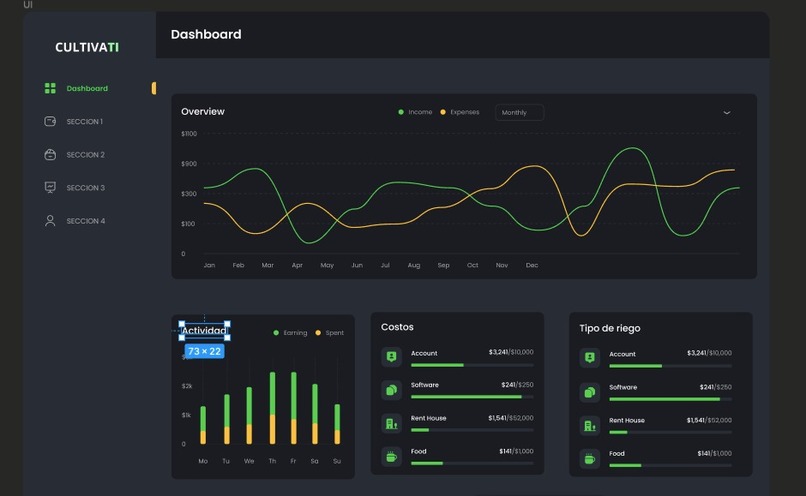Viewport: 806px width, 496px height.
Task: Click the Dashboard page header title
Action: pyautogui.click(x=206, y=34)
